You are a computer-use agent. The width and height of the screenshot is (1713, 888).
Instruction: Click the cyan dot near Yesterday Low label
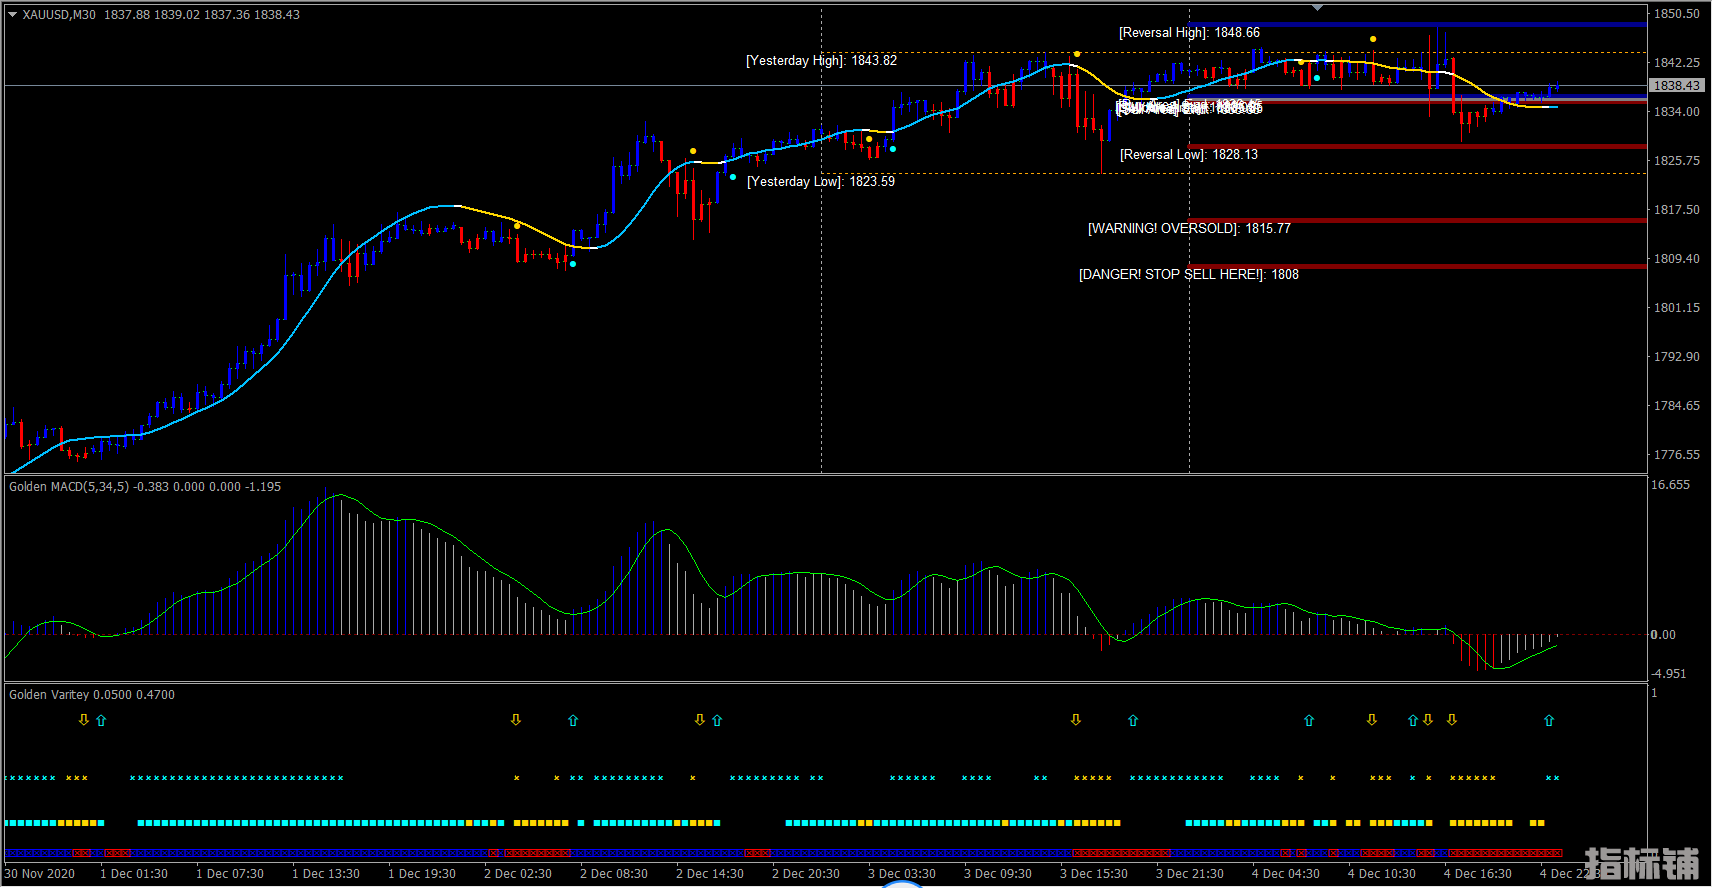[x=733, y=177]
